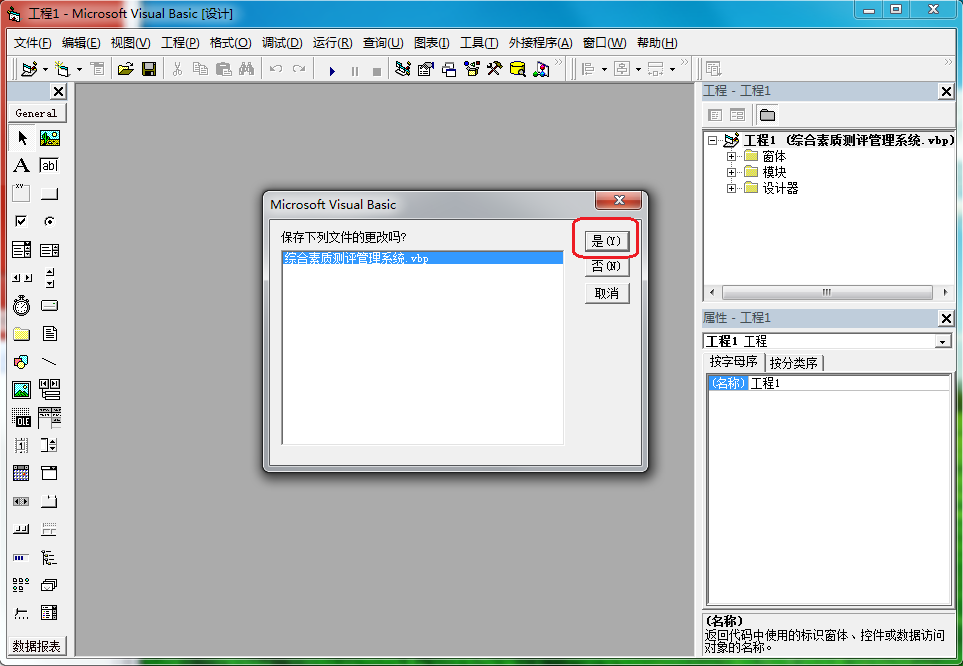Expand the 窗体 folder node
This screenshot has width=963, height=666.
click(x=731, y=156)
